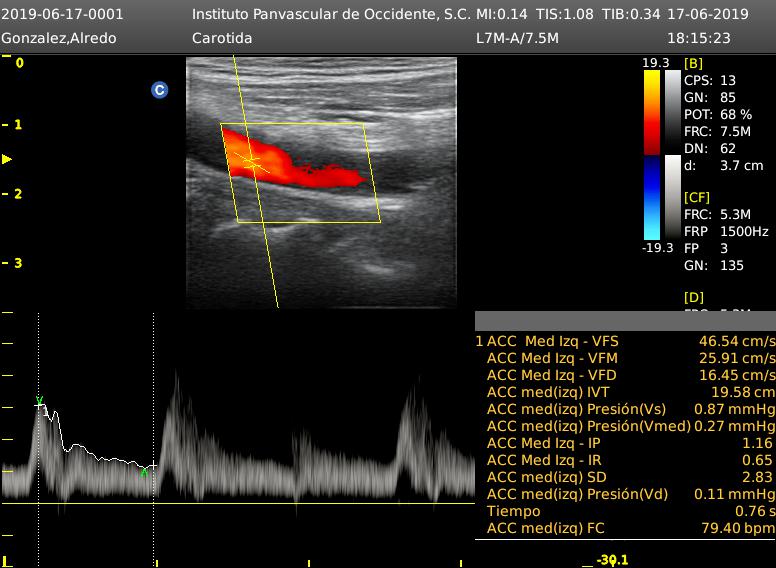Click the -30.1 velocity scale value
This screenshot has width=776, height=568.
(613, 560)
